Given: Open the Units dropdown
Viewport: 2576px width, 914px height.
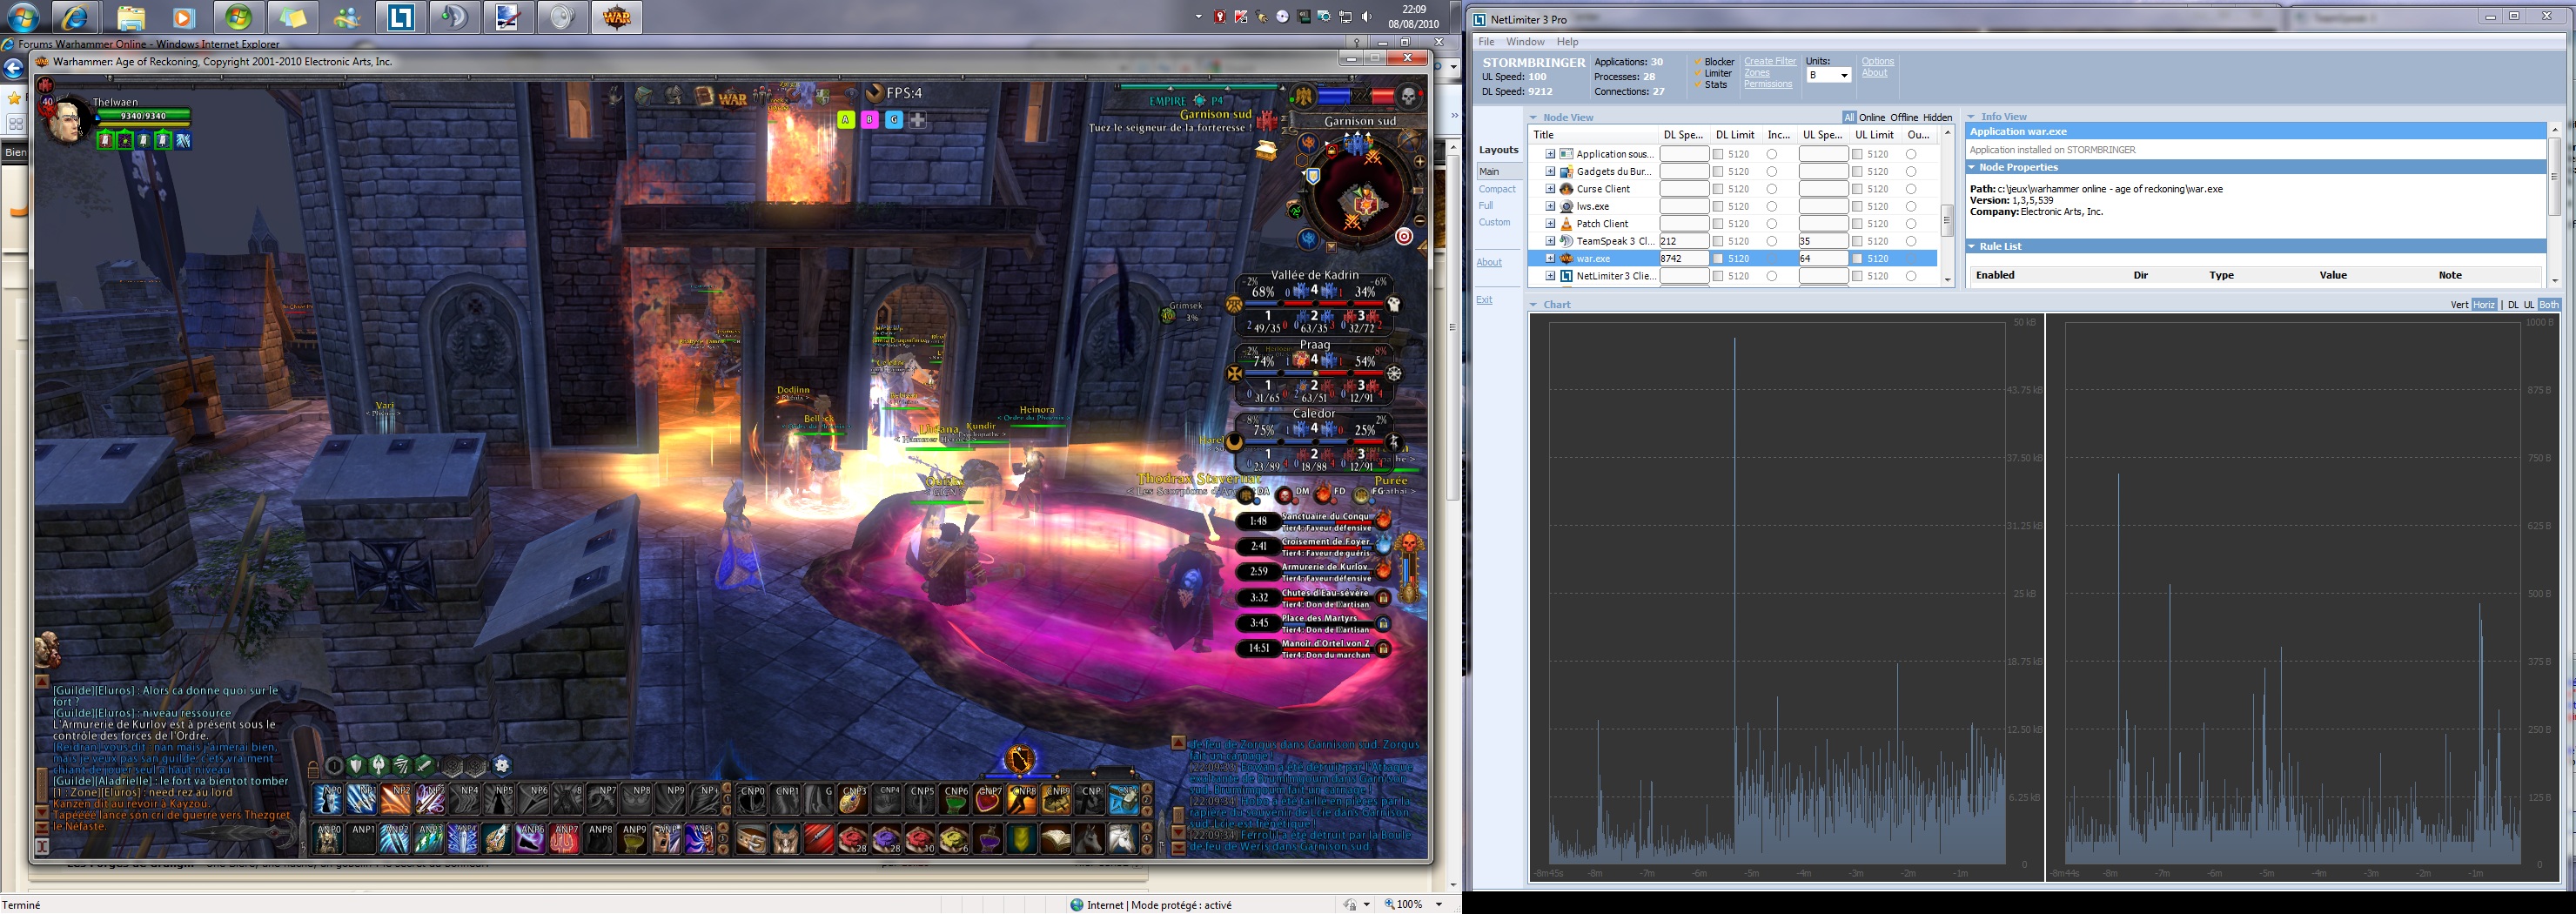Looking at the screenshot, I should pos(1829,76).
